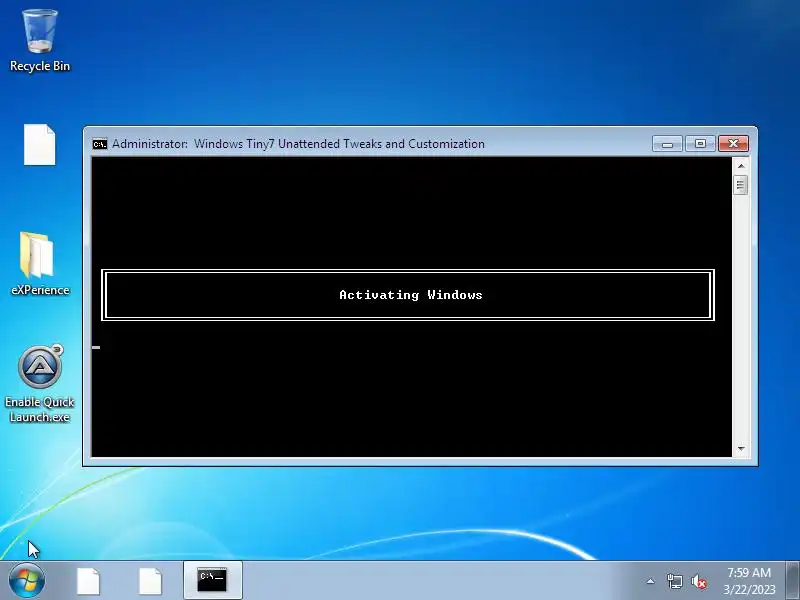This screenshot has height=600, width=800.
Task: Click the Windows Start orb
Action: pyautogui.click(x=27, y=581)
